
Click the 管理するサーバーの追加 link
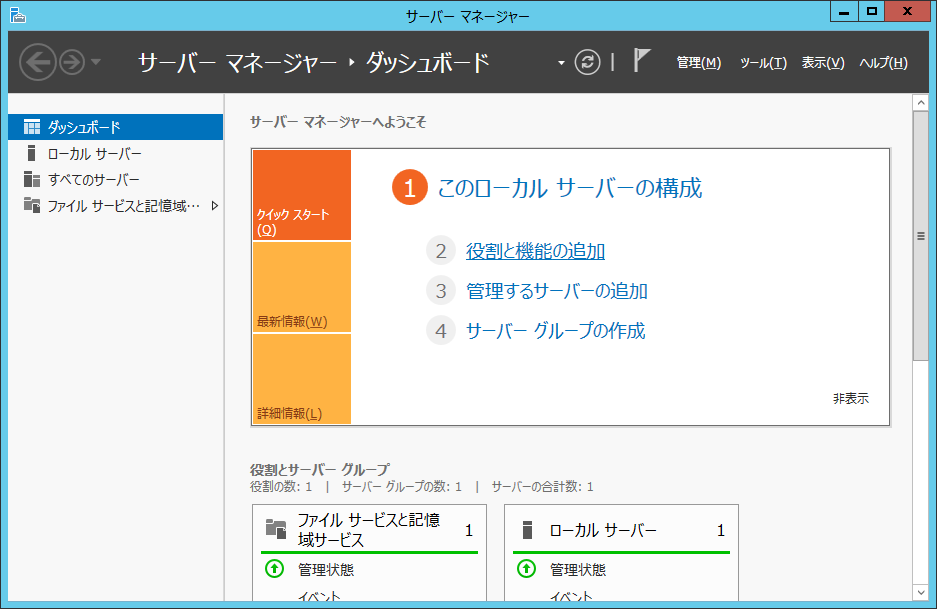pyautogui.click(x=556, y=291)
